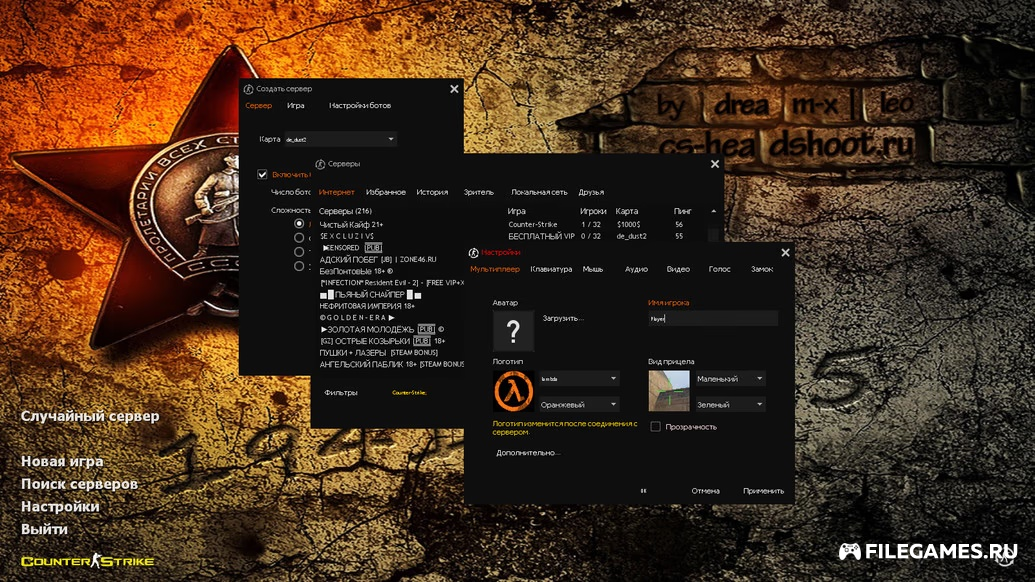Open Фильтры in the Серверы window
The width and height of the screenshot is (1035, 582).
coord(341,393)
